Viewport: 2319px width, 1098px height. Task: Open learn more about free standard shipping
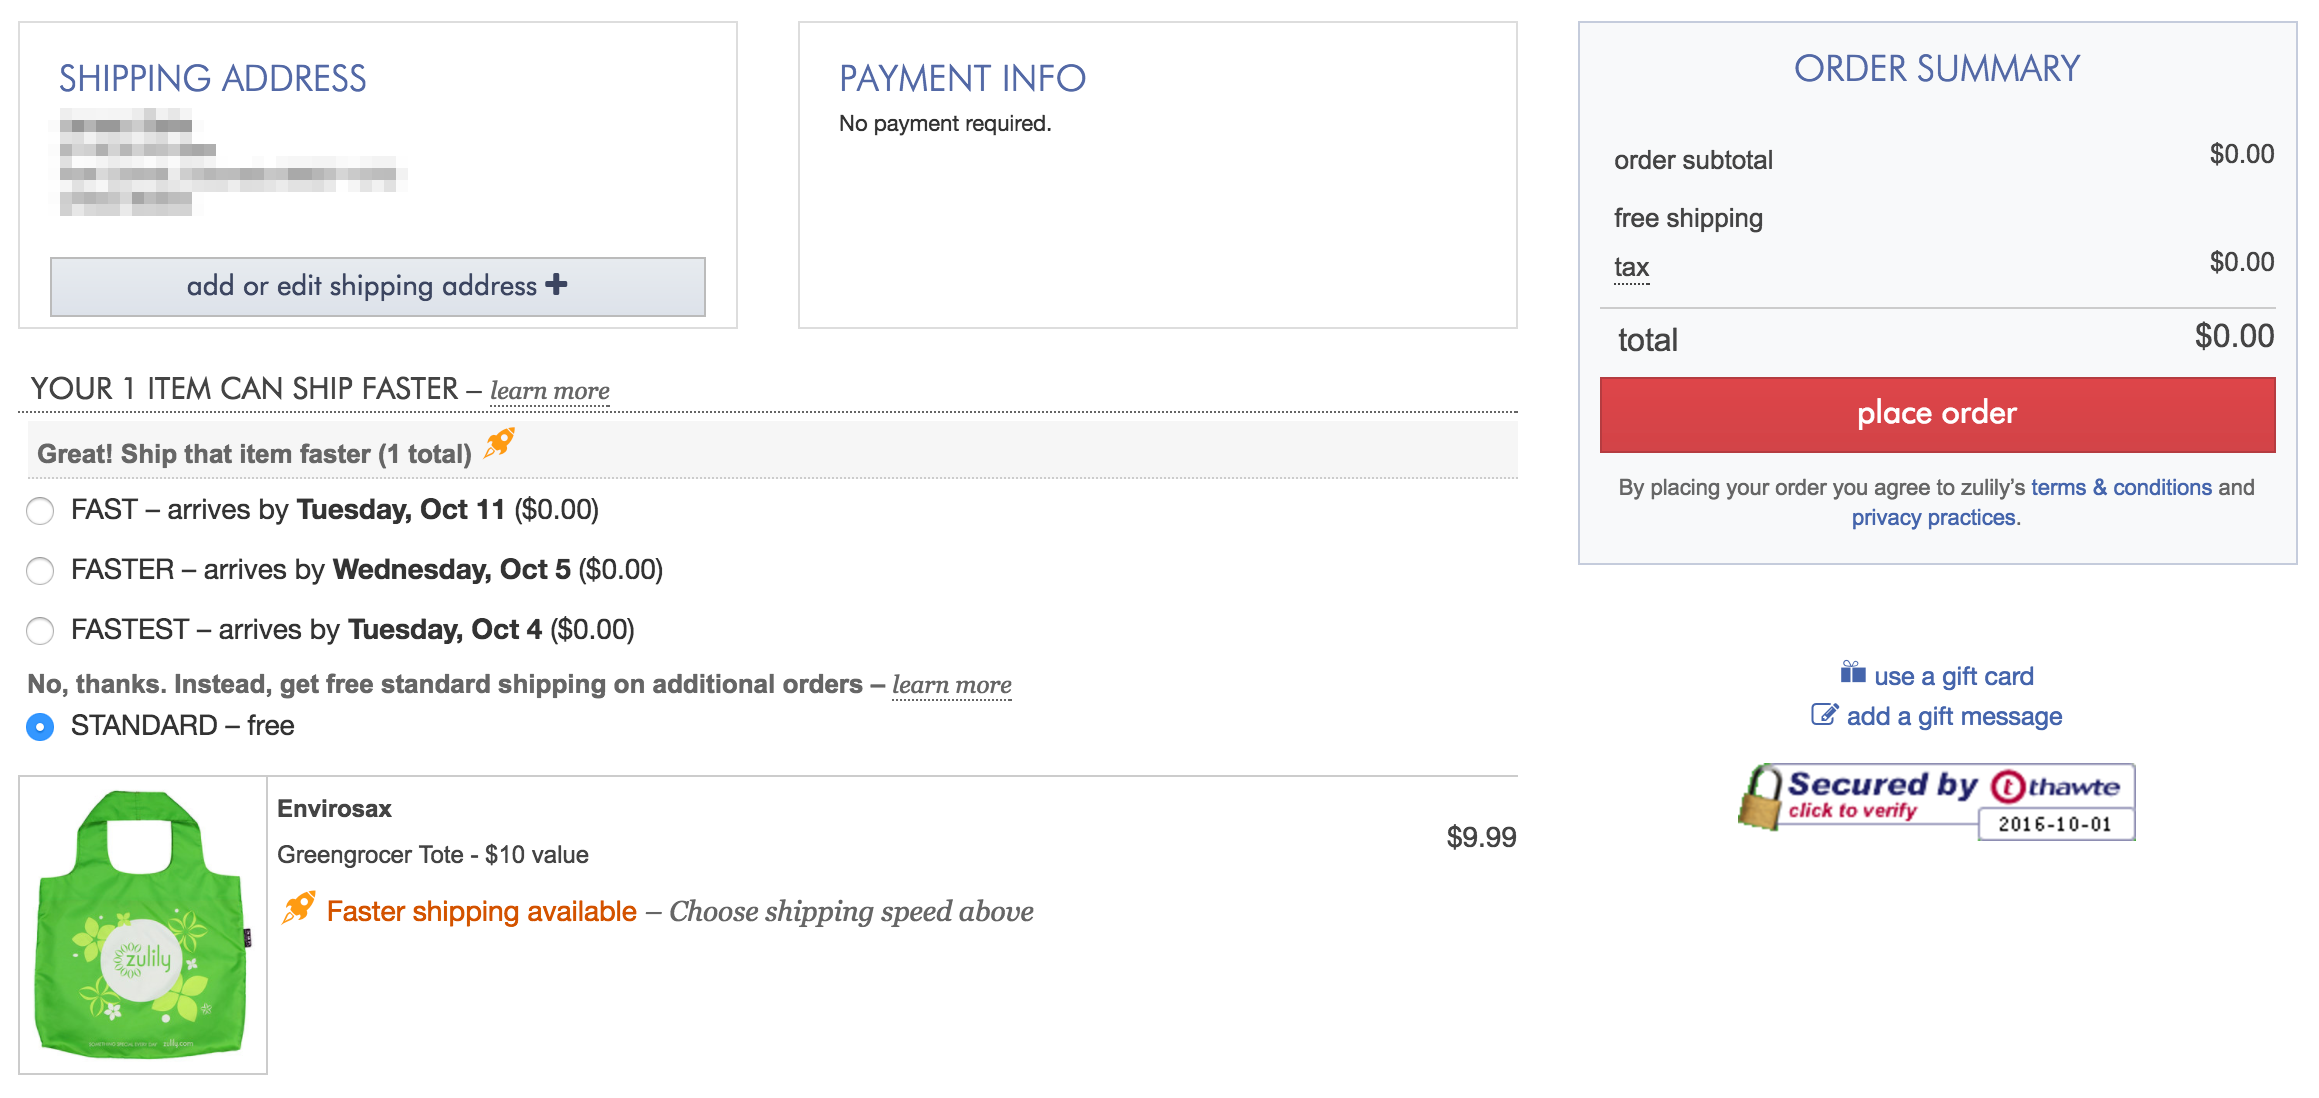point(952,684)
